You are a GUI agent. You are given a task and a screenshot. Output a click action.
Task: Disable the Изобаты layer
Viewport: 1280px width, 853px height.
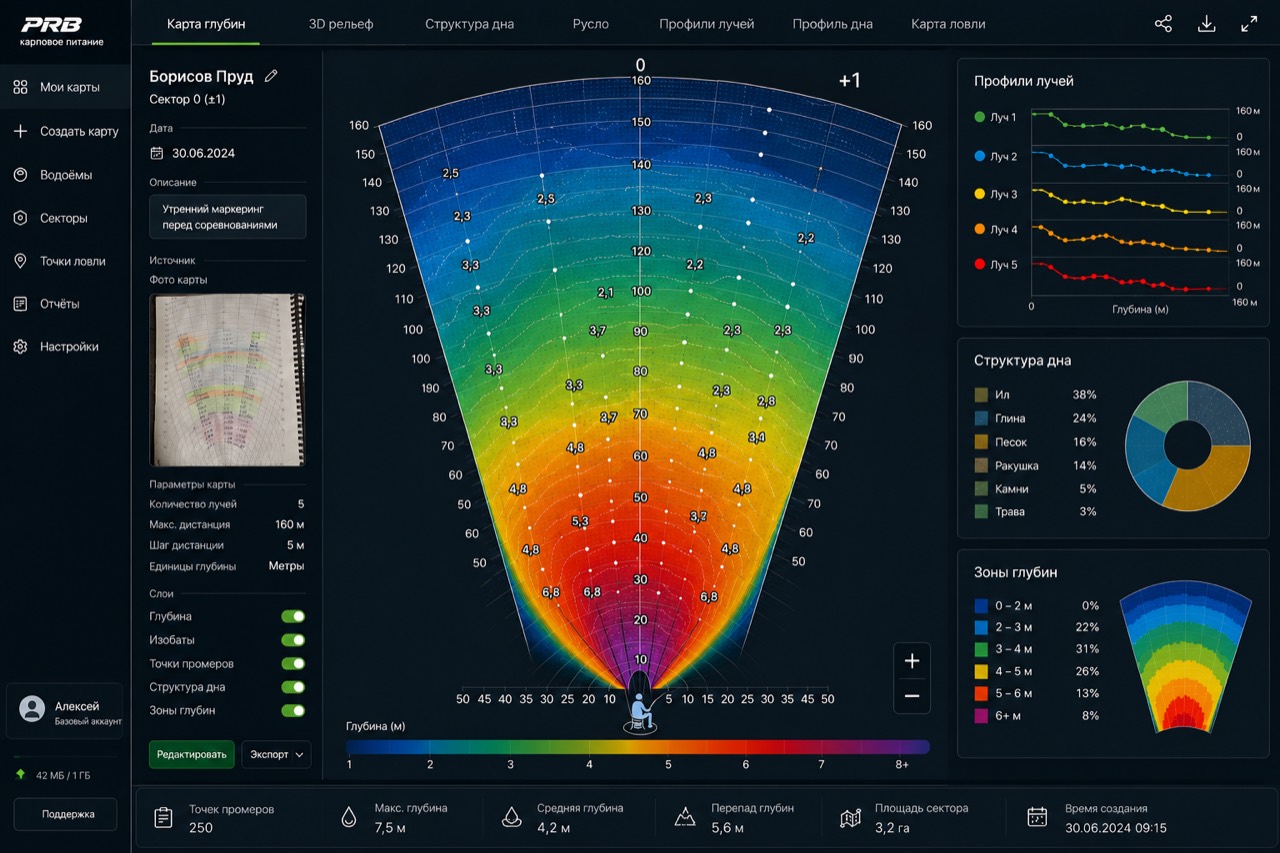[x=293, y=640]
